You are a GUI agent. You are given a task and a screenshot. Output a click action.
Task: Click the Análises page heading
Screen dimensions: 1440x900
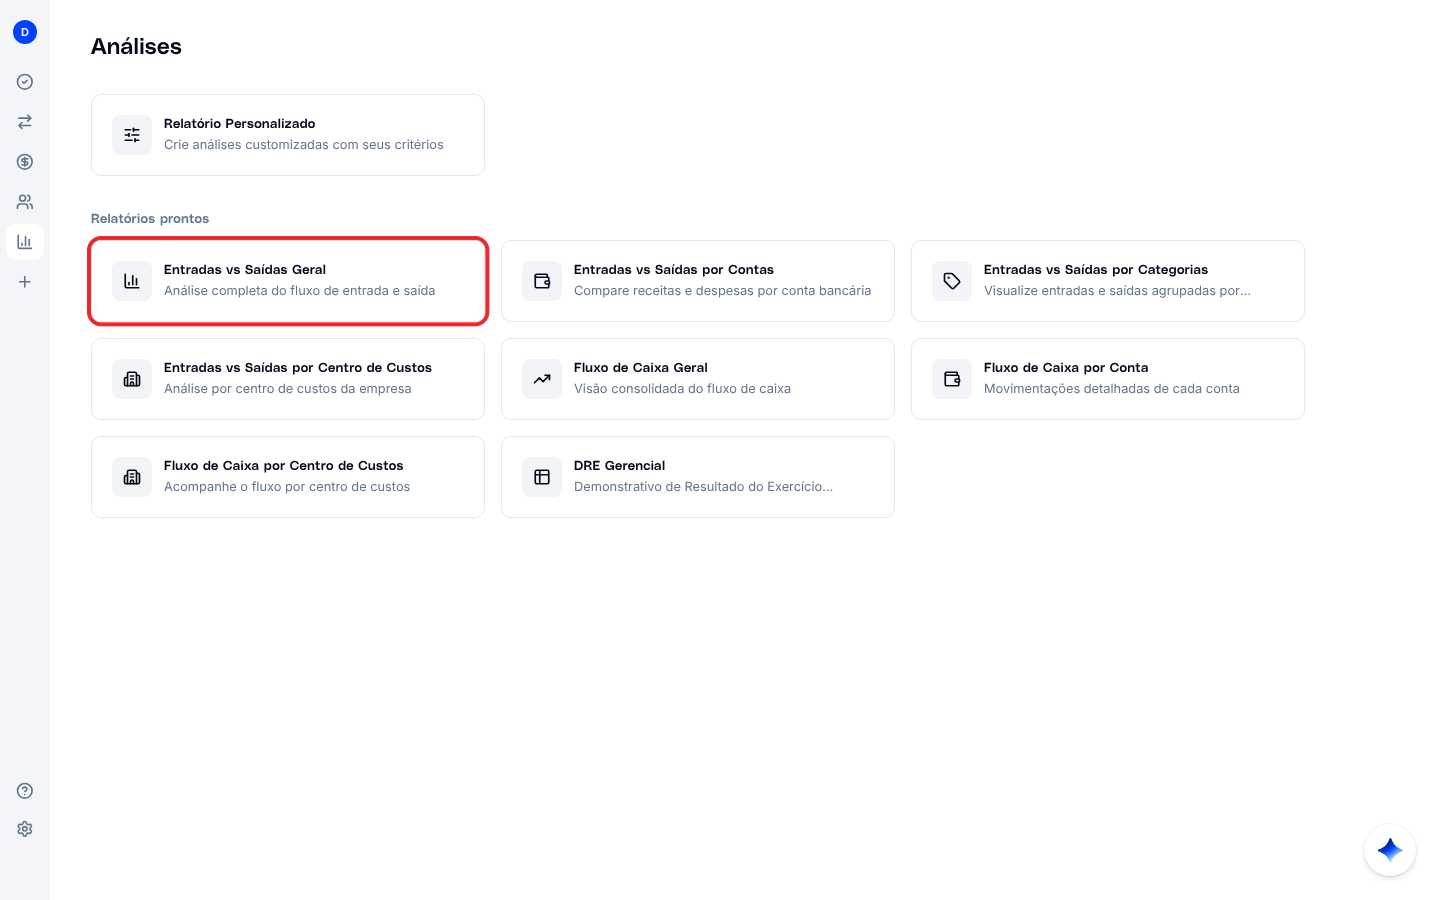tap(136, 46)
